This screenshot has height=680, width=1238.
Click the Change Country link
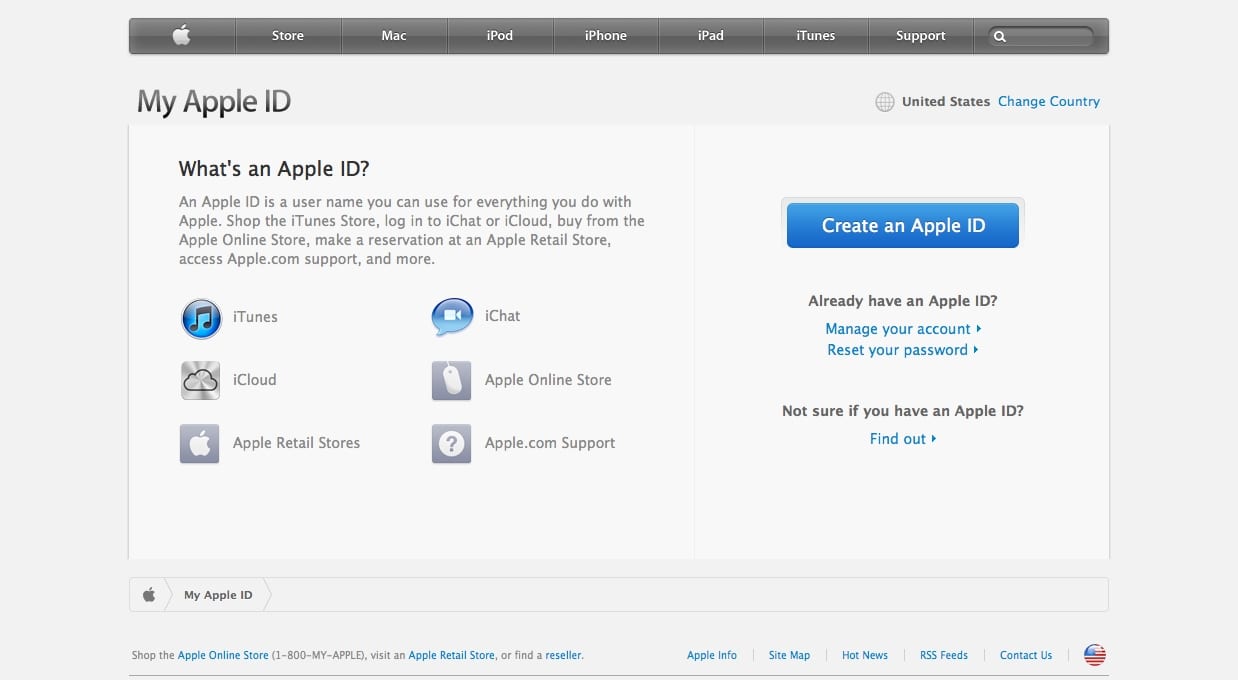[x=1049, y=102]
